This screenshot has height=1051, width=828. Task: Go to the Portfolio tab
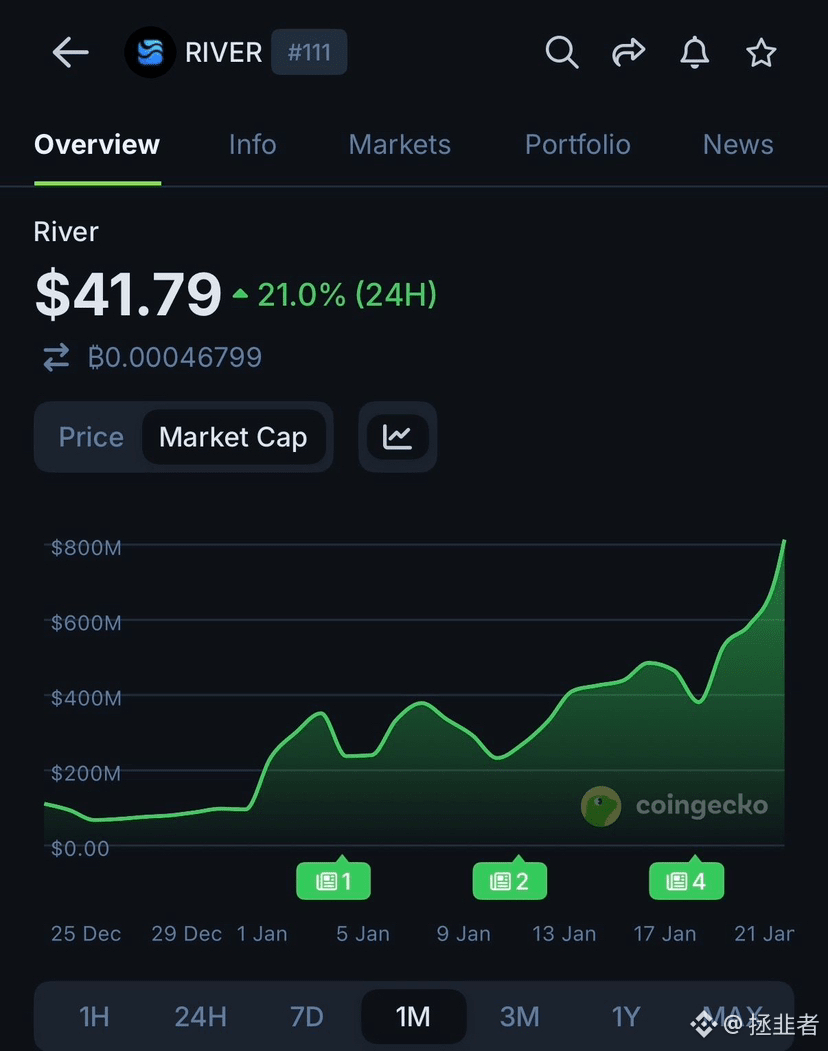[577, 145]
